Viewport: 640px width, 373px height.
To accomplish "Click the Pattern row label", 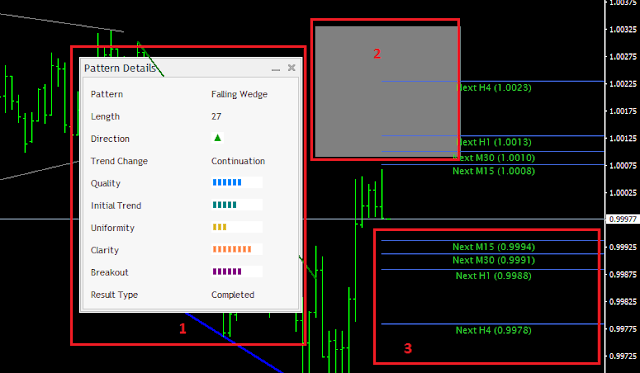I will [107, 94].
